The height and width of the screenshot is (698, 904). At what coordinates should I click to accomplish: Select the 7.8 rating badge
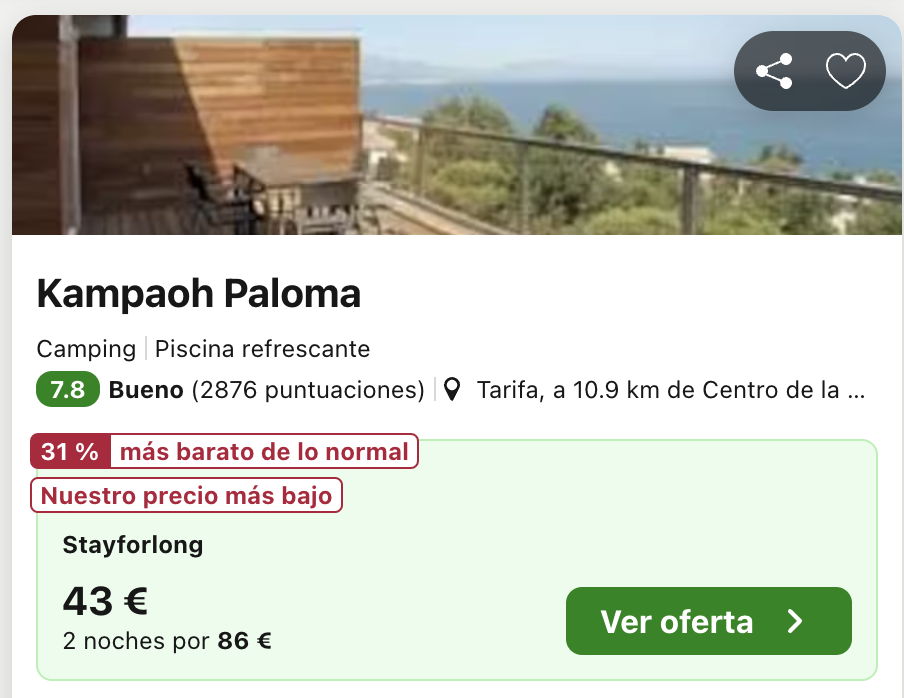[68, 390]
